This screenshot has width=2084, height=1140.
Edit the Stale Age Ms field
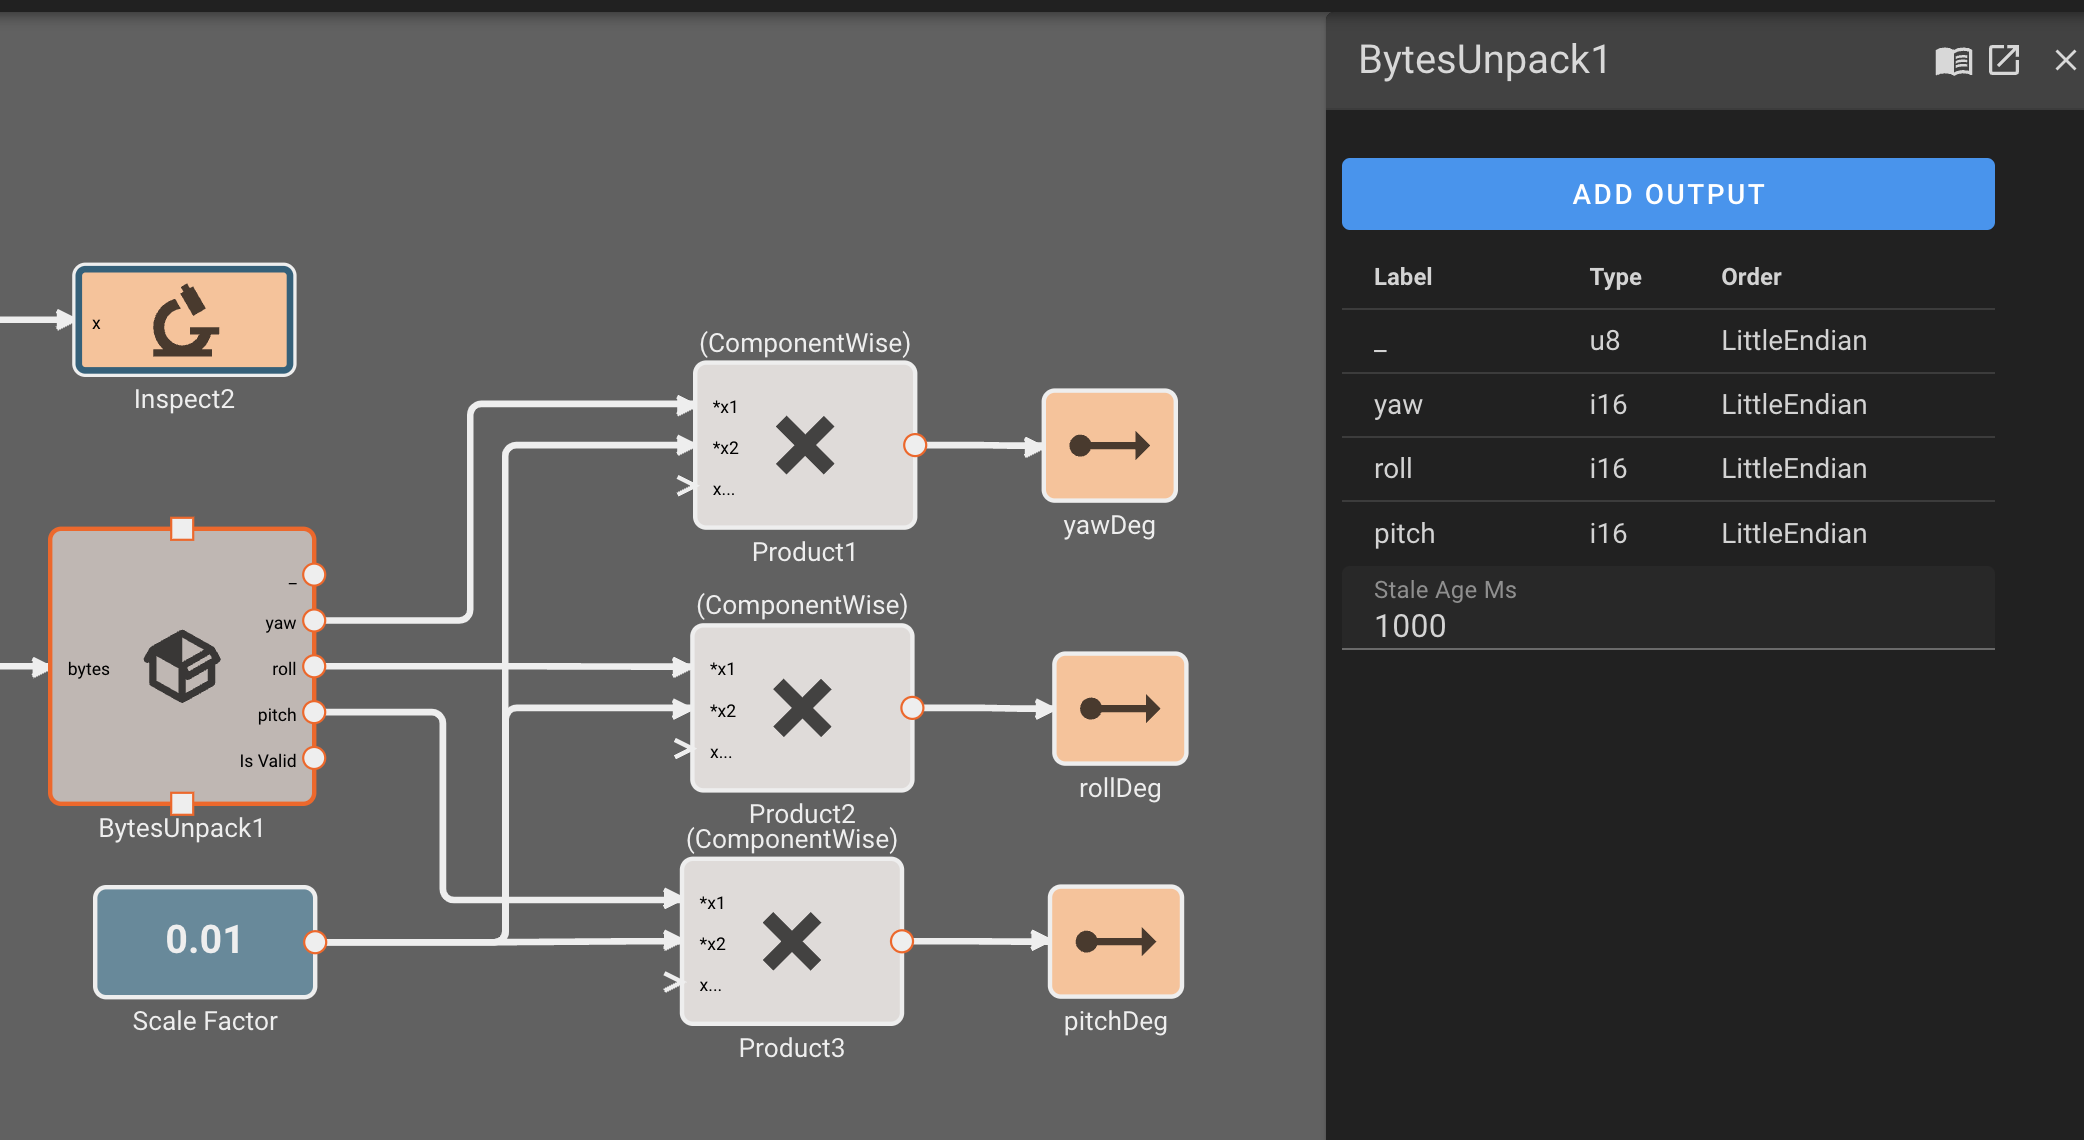pyautogui.click(x=1667, y=625)
